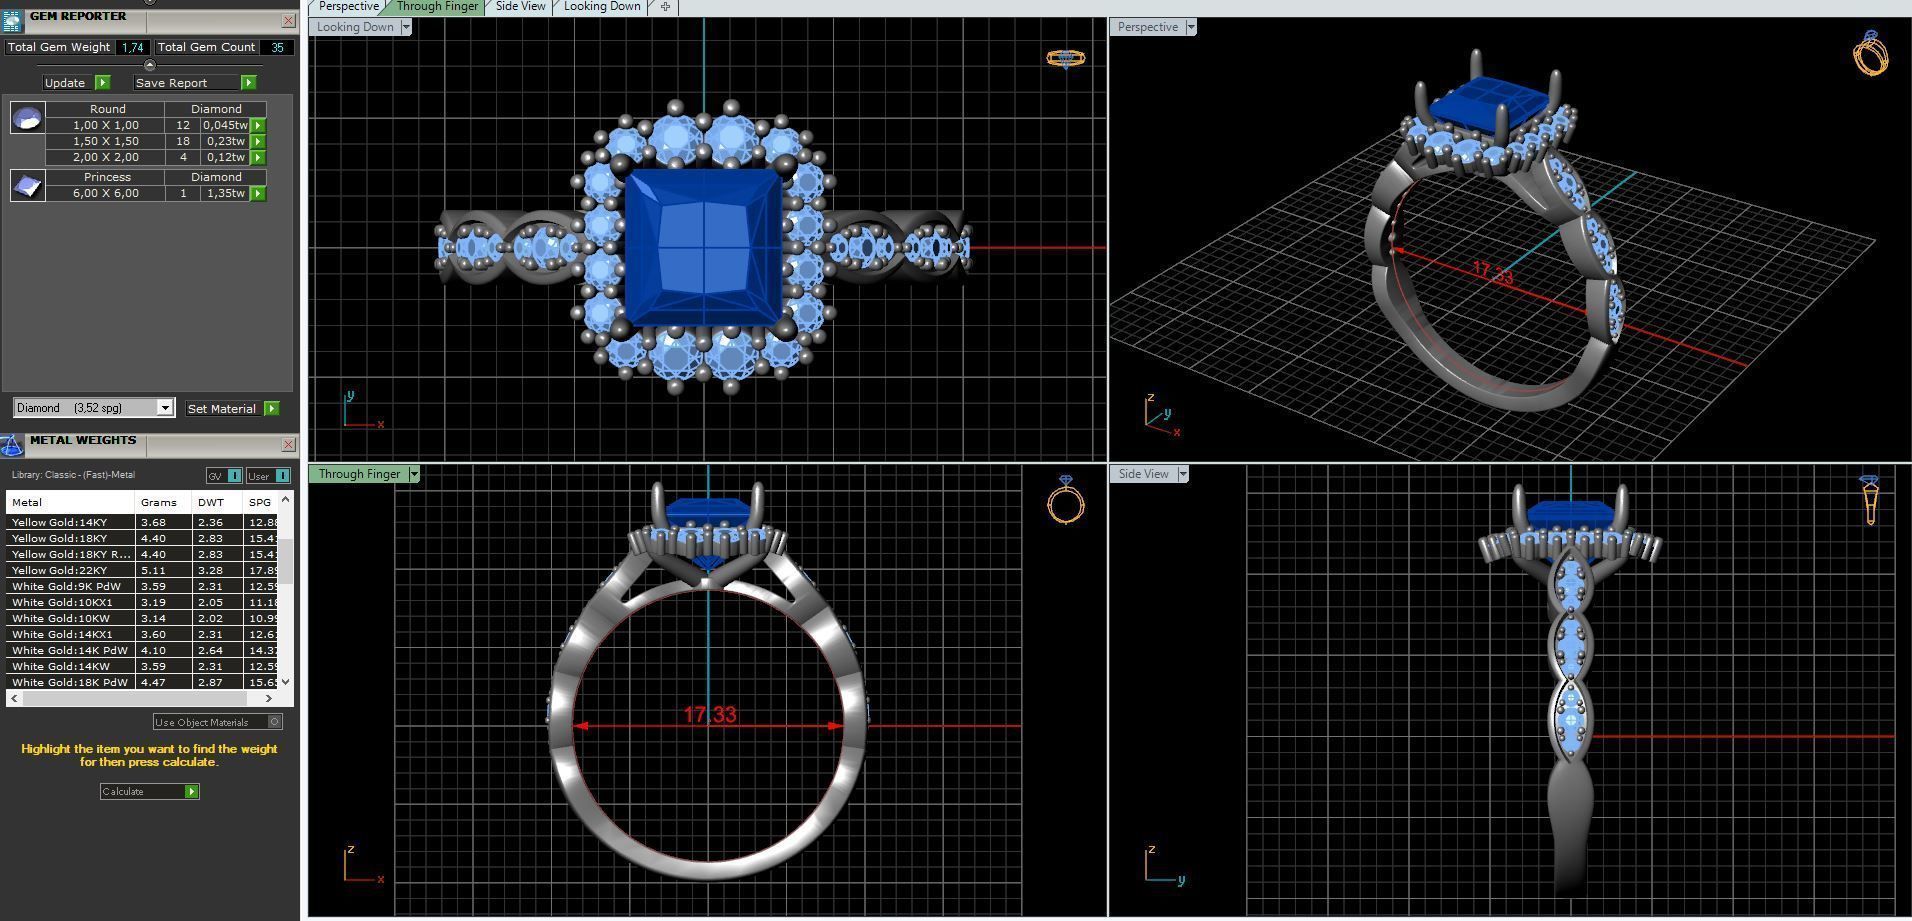Click the Gem Reporter panel icon

[12, 21]
